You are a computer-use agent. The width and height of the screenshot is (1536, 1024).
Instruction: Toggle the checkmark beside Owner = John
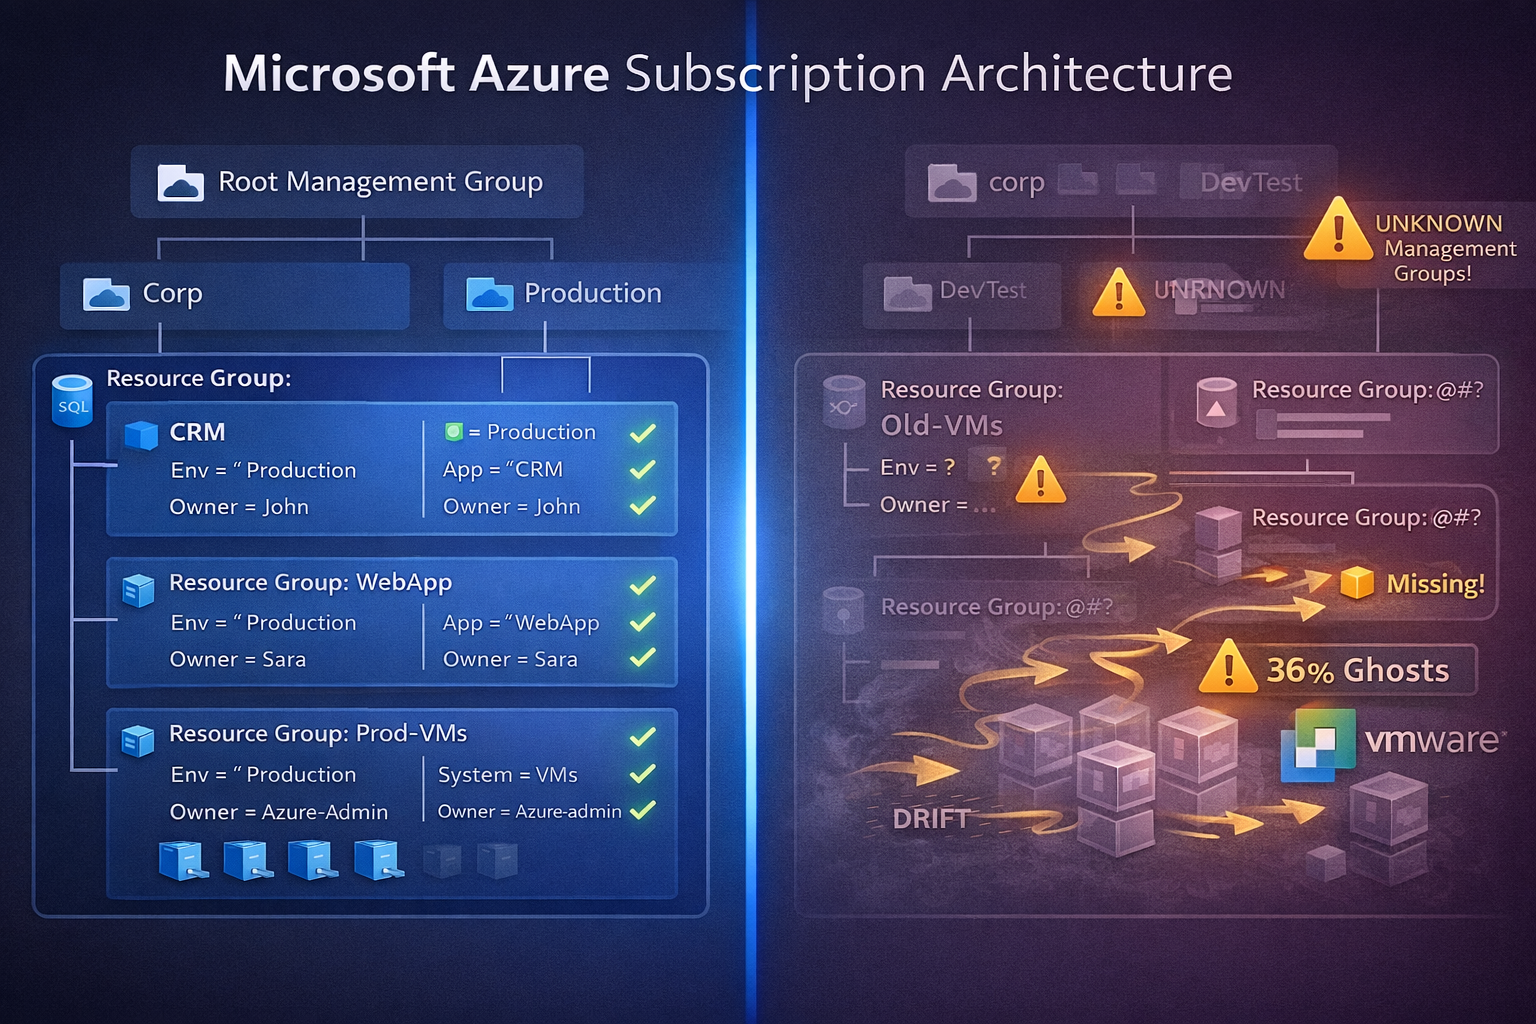tap(643, 506)
